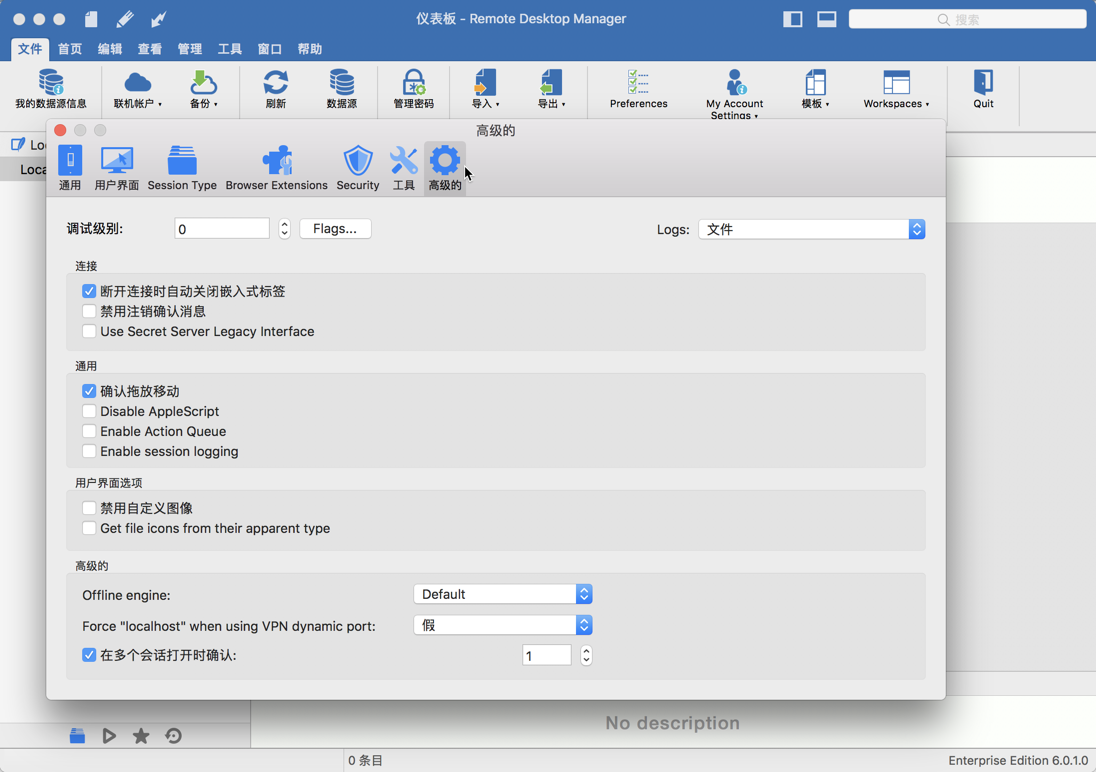Enable the Enable session logging option
The width and height of the screenshot is (1096, 772).
[x=89, y=451]
